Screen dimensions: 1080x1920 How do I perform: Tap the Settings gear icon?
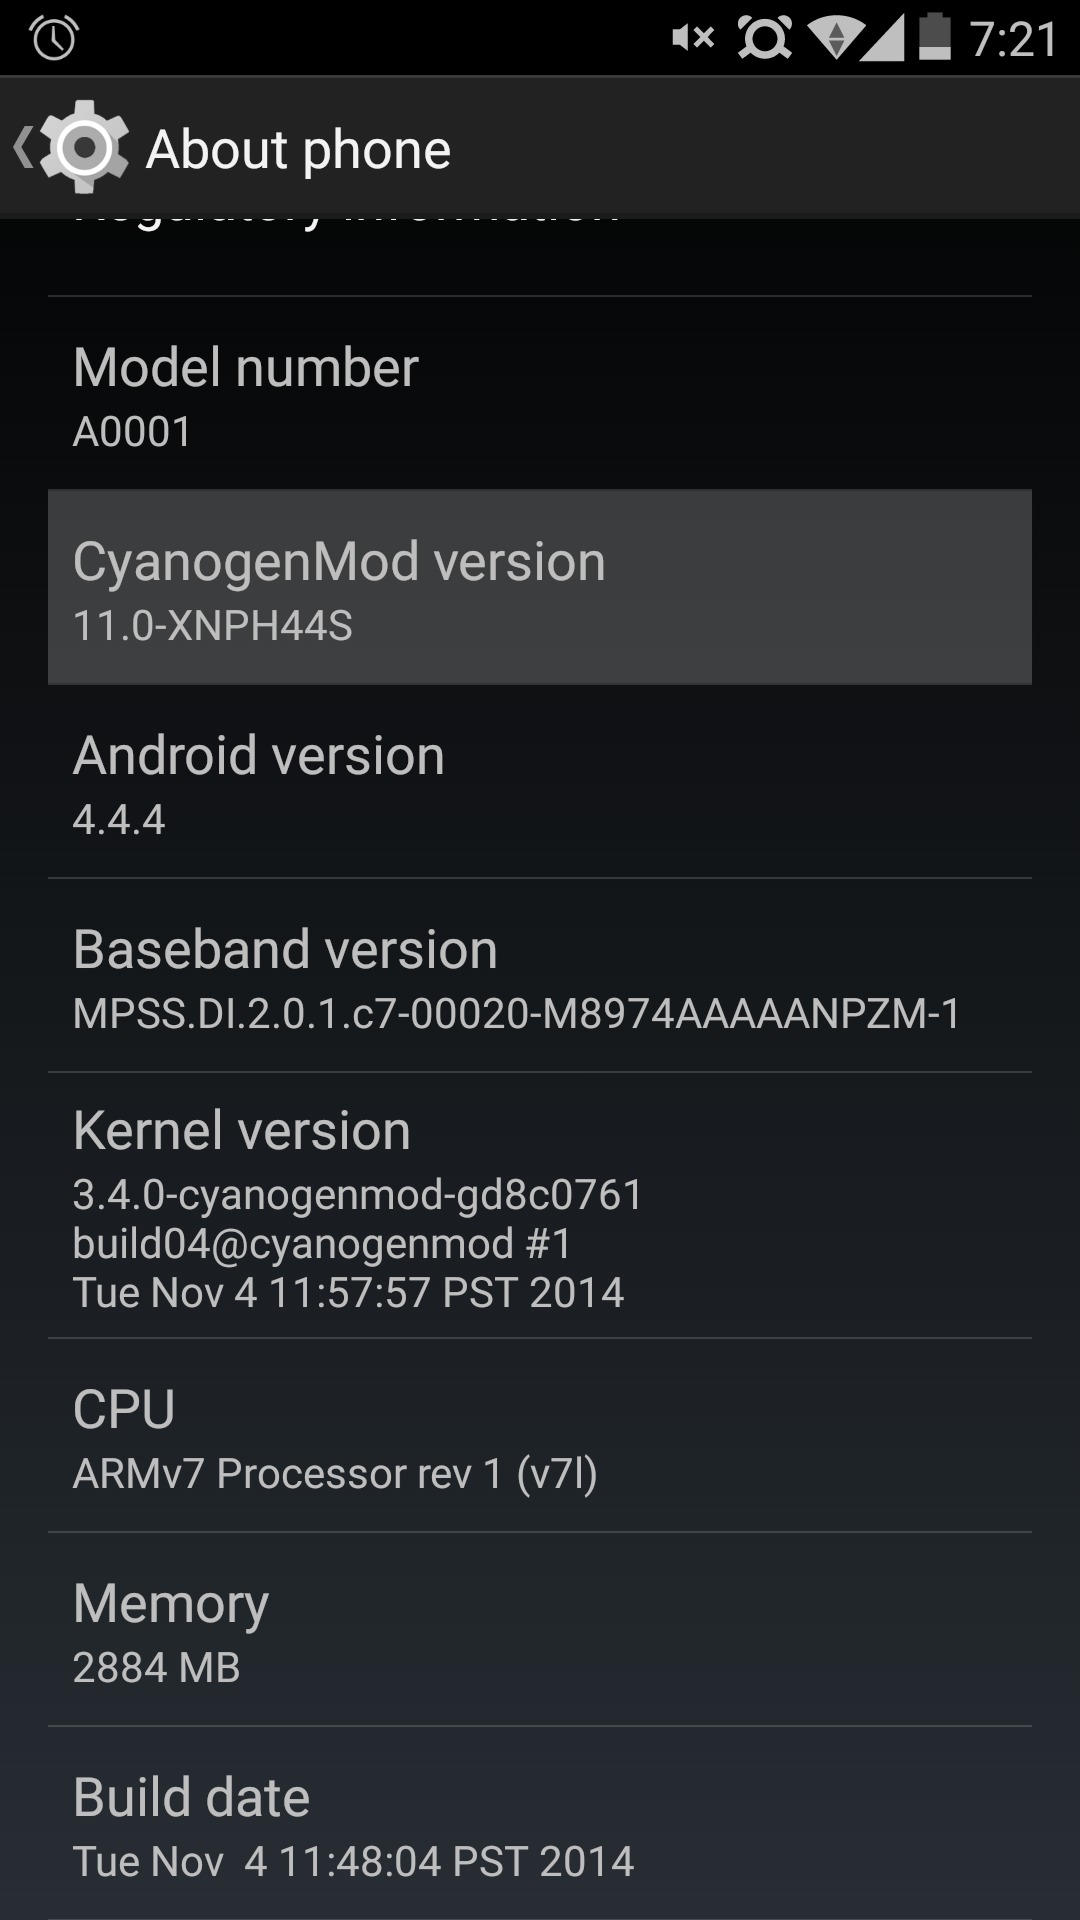(x=85, y=148)
